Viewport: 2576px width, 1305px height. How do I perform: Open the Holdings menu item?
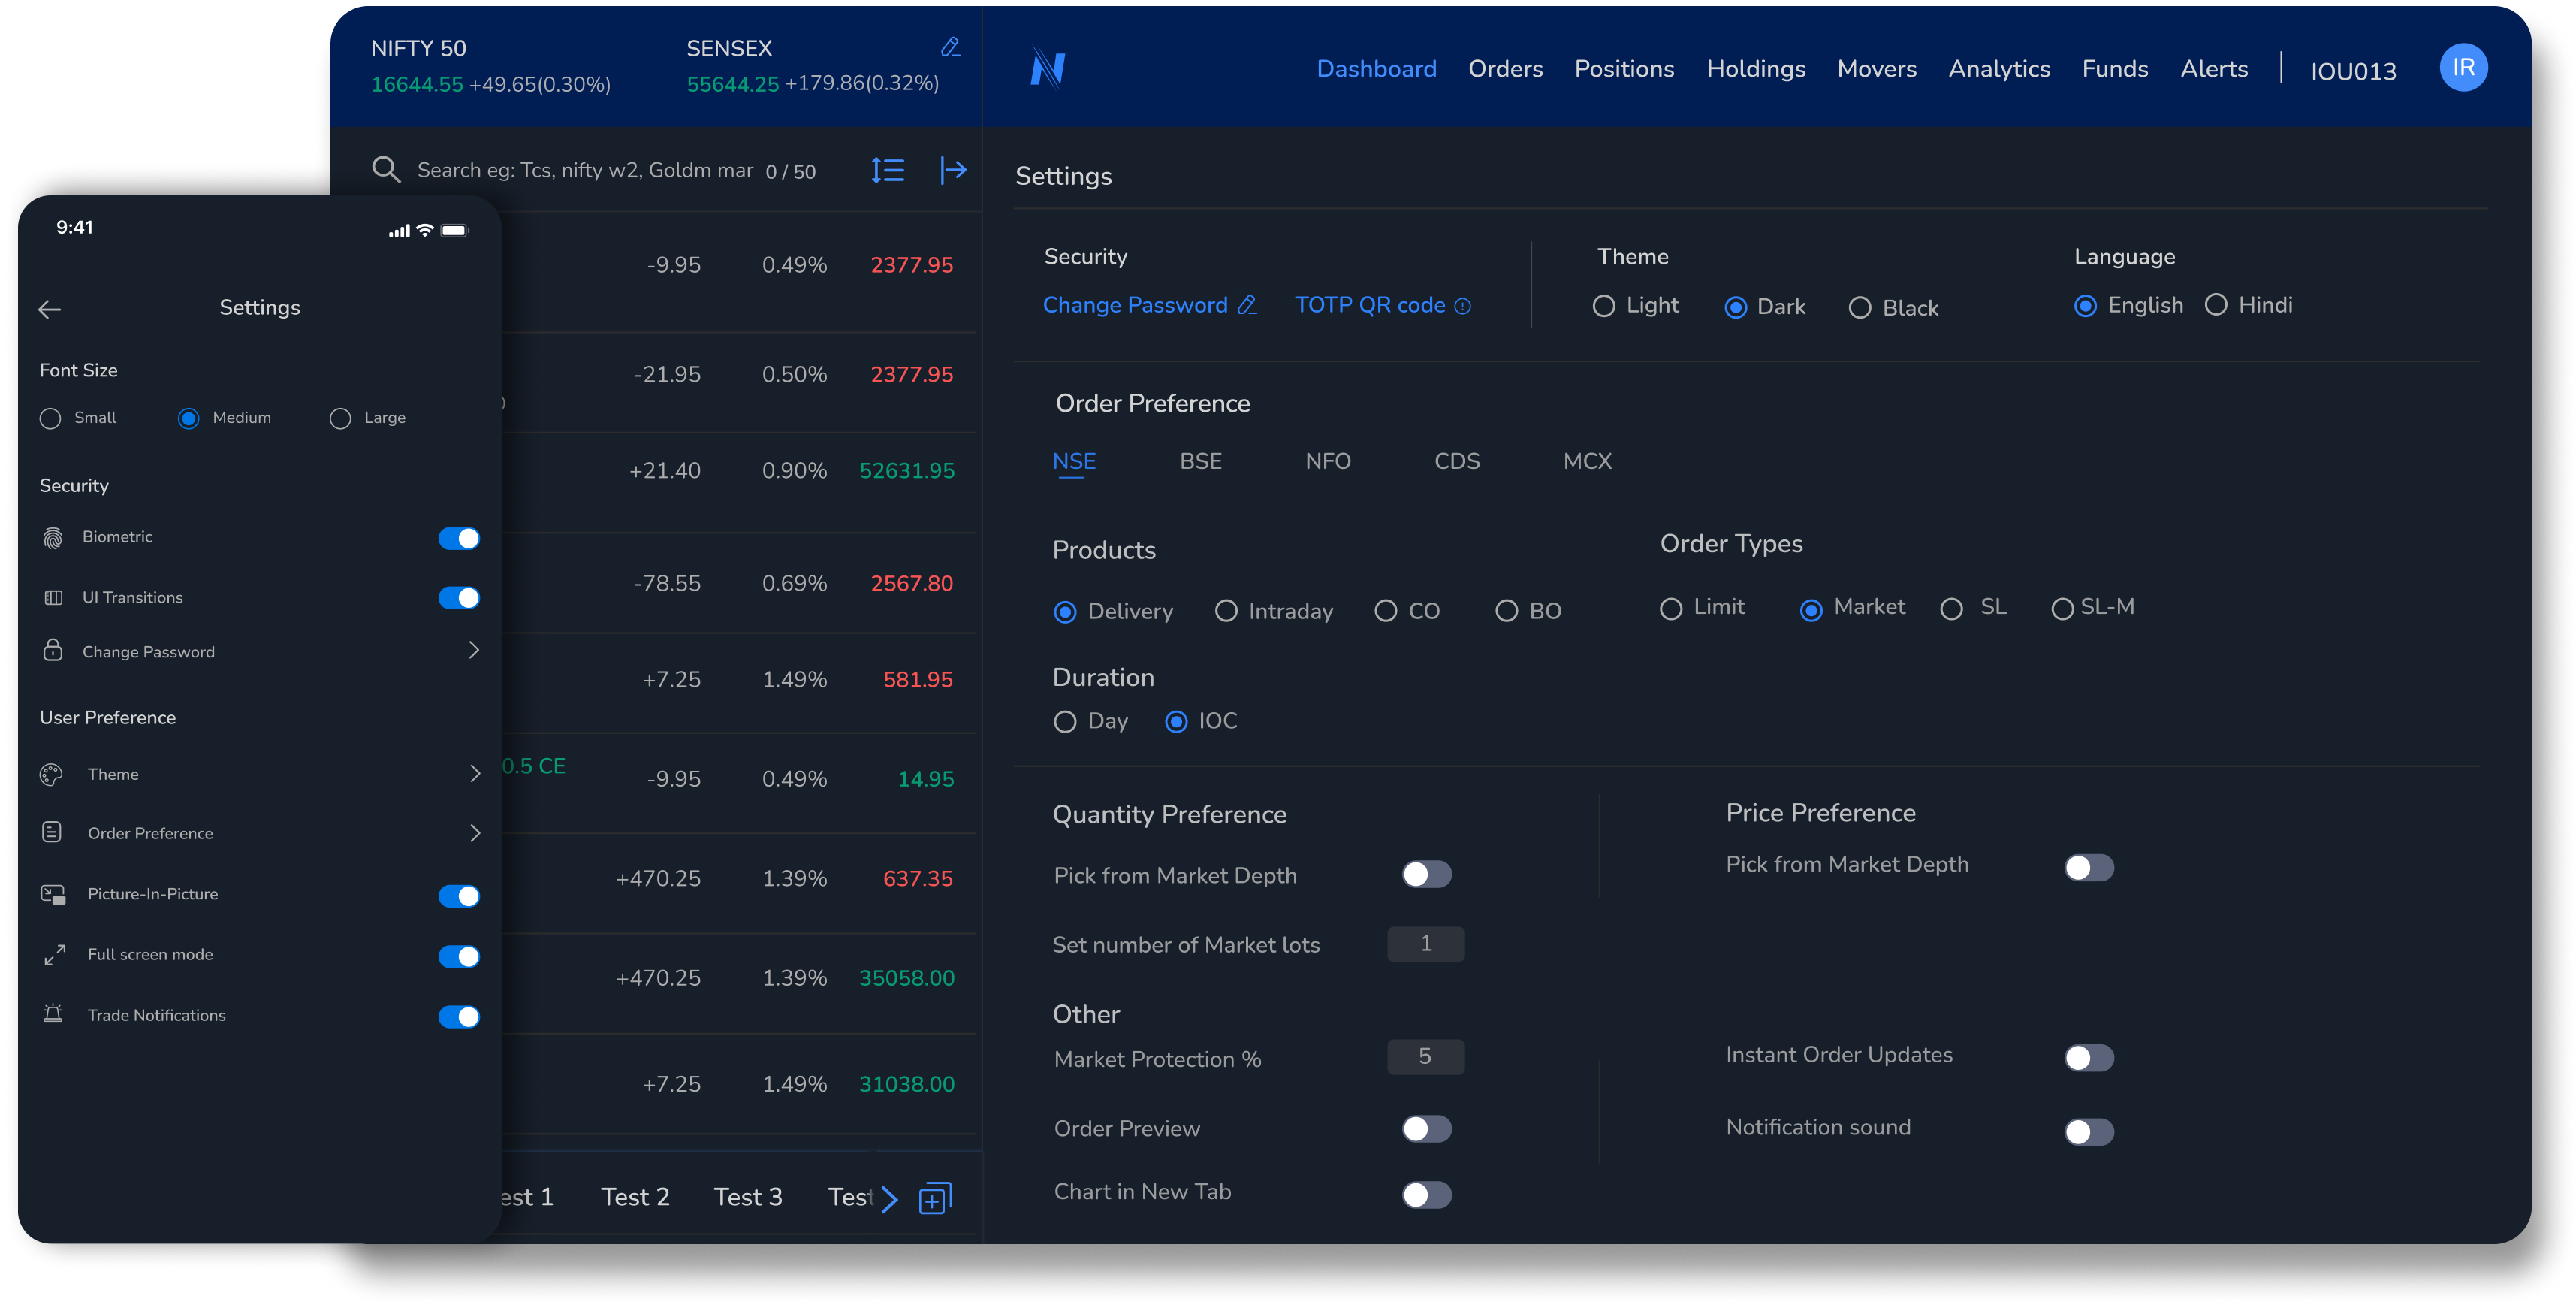tap(1755, 69)
